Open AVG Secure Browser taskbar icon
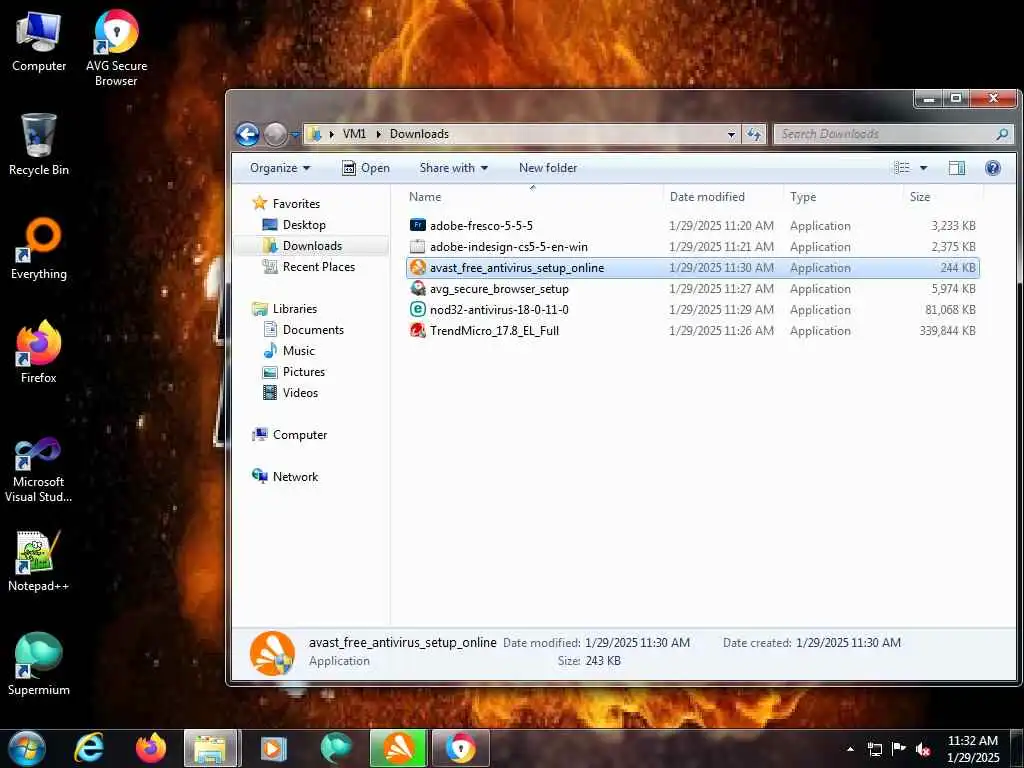Image resolution: width=1024 pixels, height=768 pixels. tap(460, 748)
